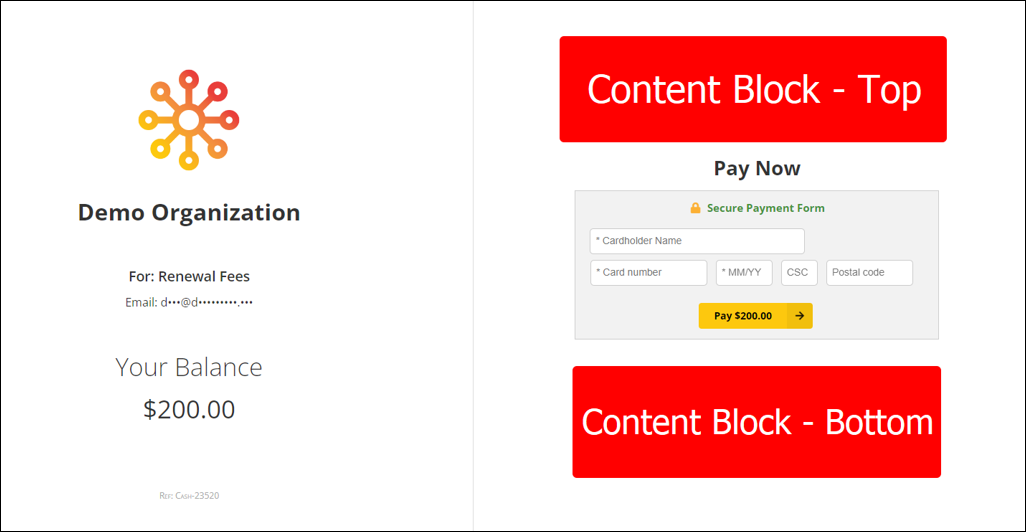Click the Demo Organization logo
The image size is (1026, 532).
189,120
